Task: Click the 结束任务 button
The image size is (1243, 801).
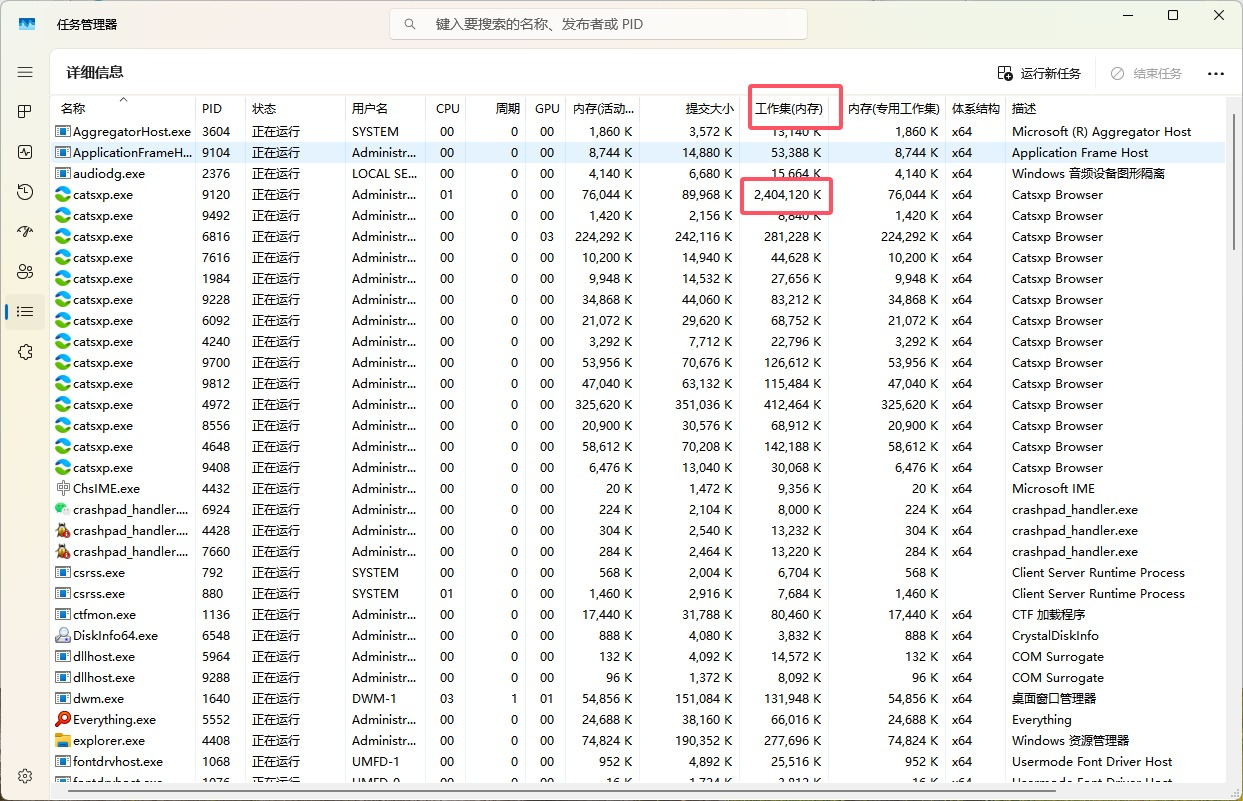Action: click(1145, 72)
